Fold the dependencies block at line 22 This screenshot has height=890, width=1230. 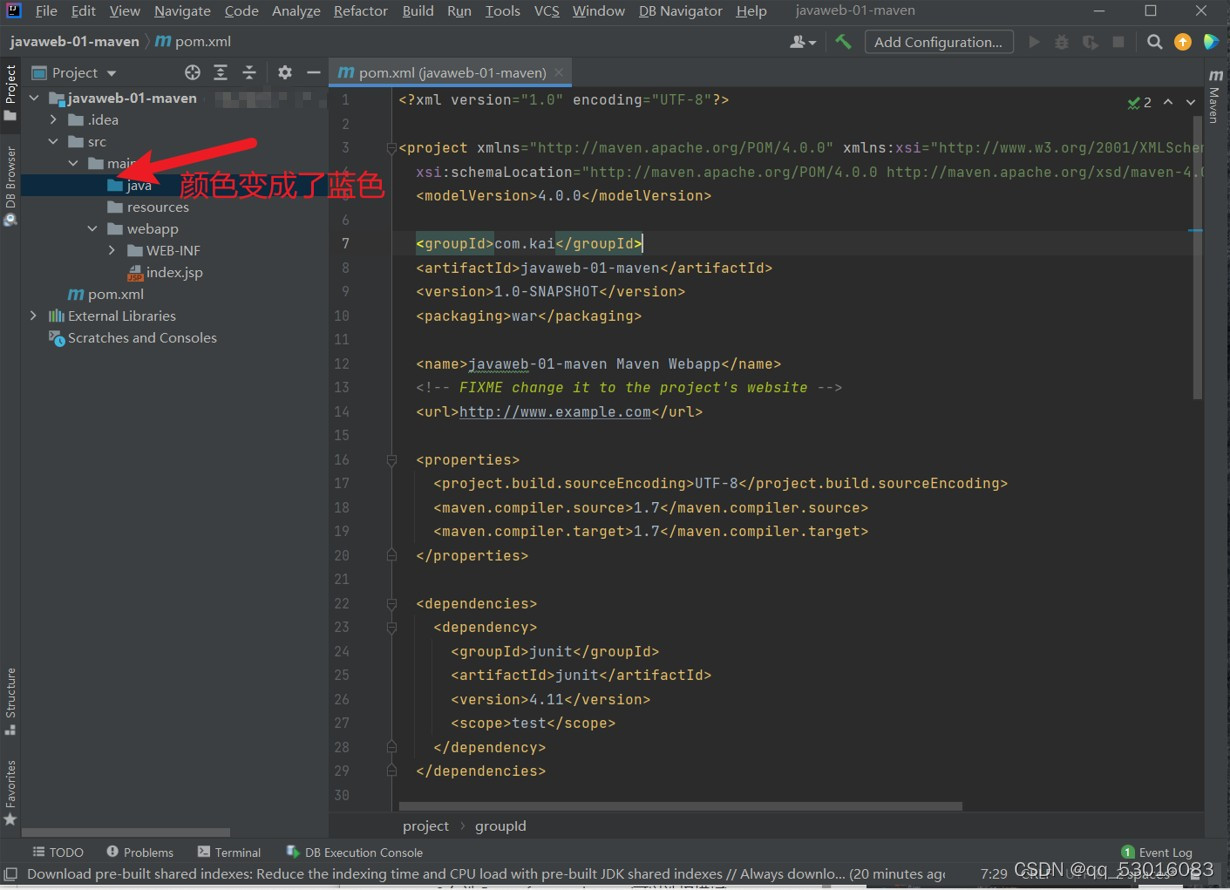pyautogui.click(x=391, y=604)
